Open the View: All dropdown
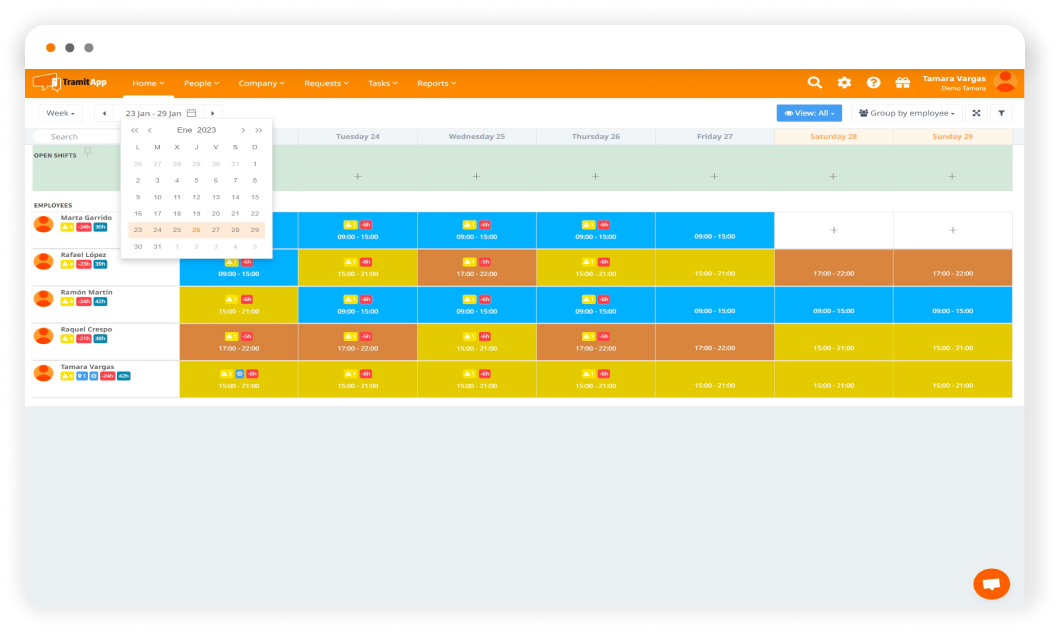The image size is (1061, 633). 808,114
